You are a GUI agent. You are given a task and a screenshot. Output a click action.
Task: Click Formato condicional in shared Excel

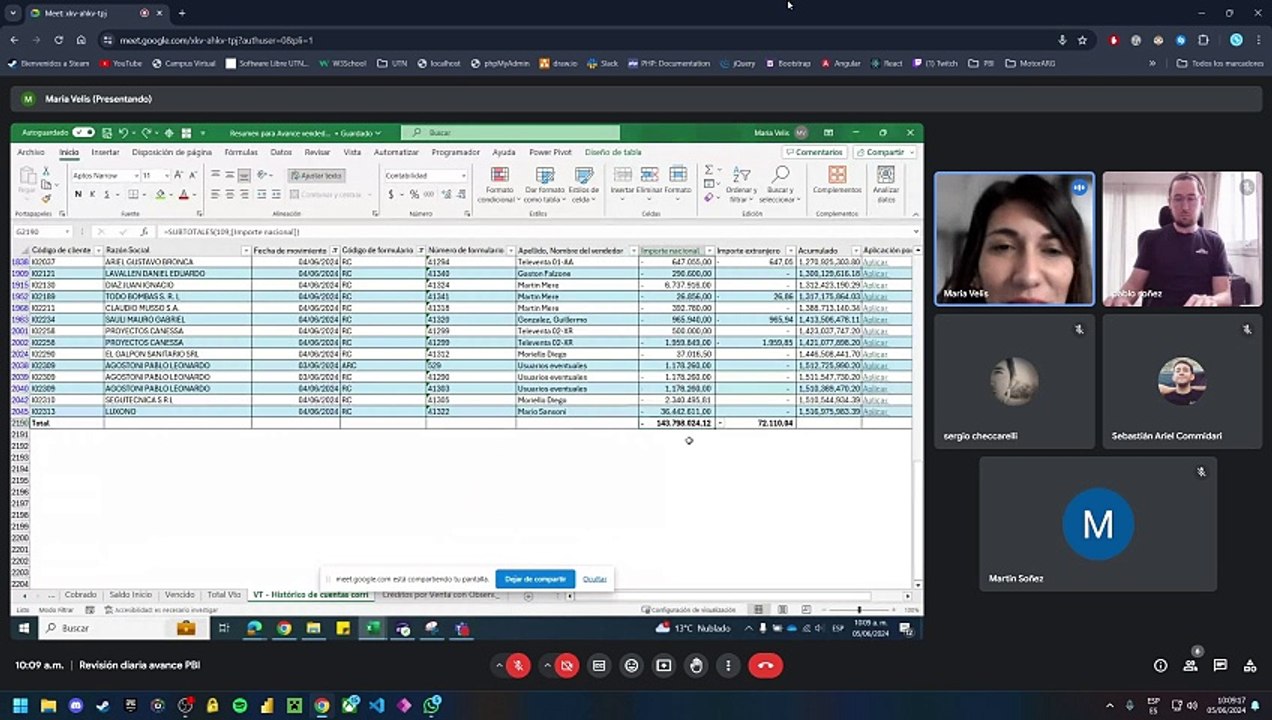[x=499, y=184]
